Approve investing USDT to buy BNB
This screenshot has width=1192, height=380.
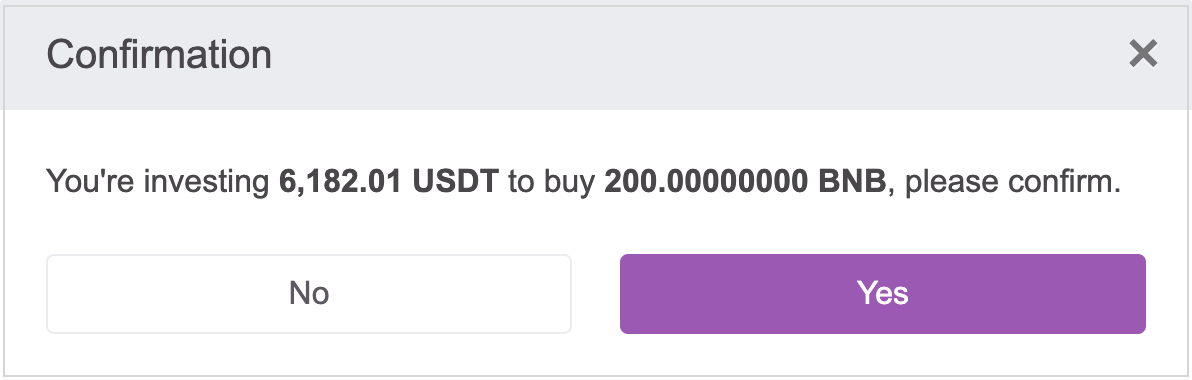coord(883,293)
